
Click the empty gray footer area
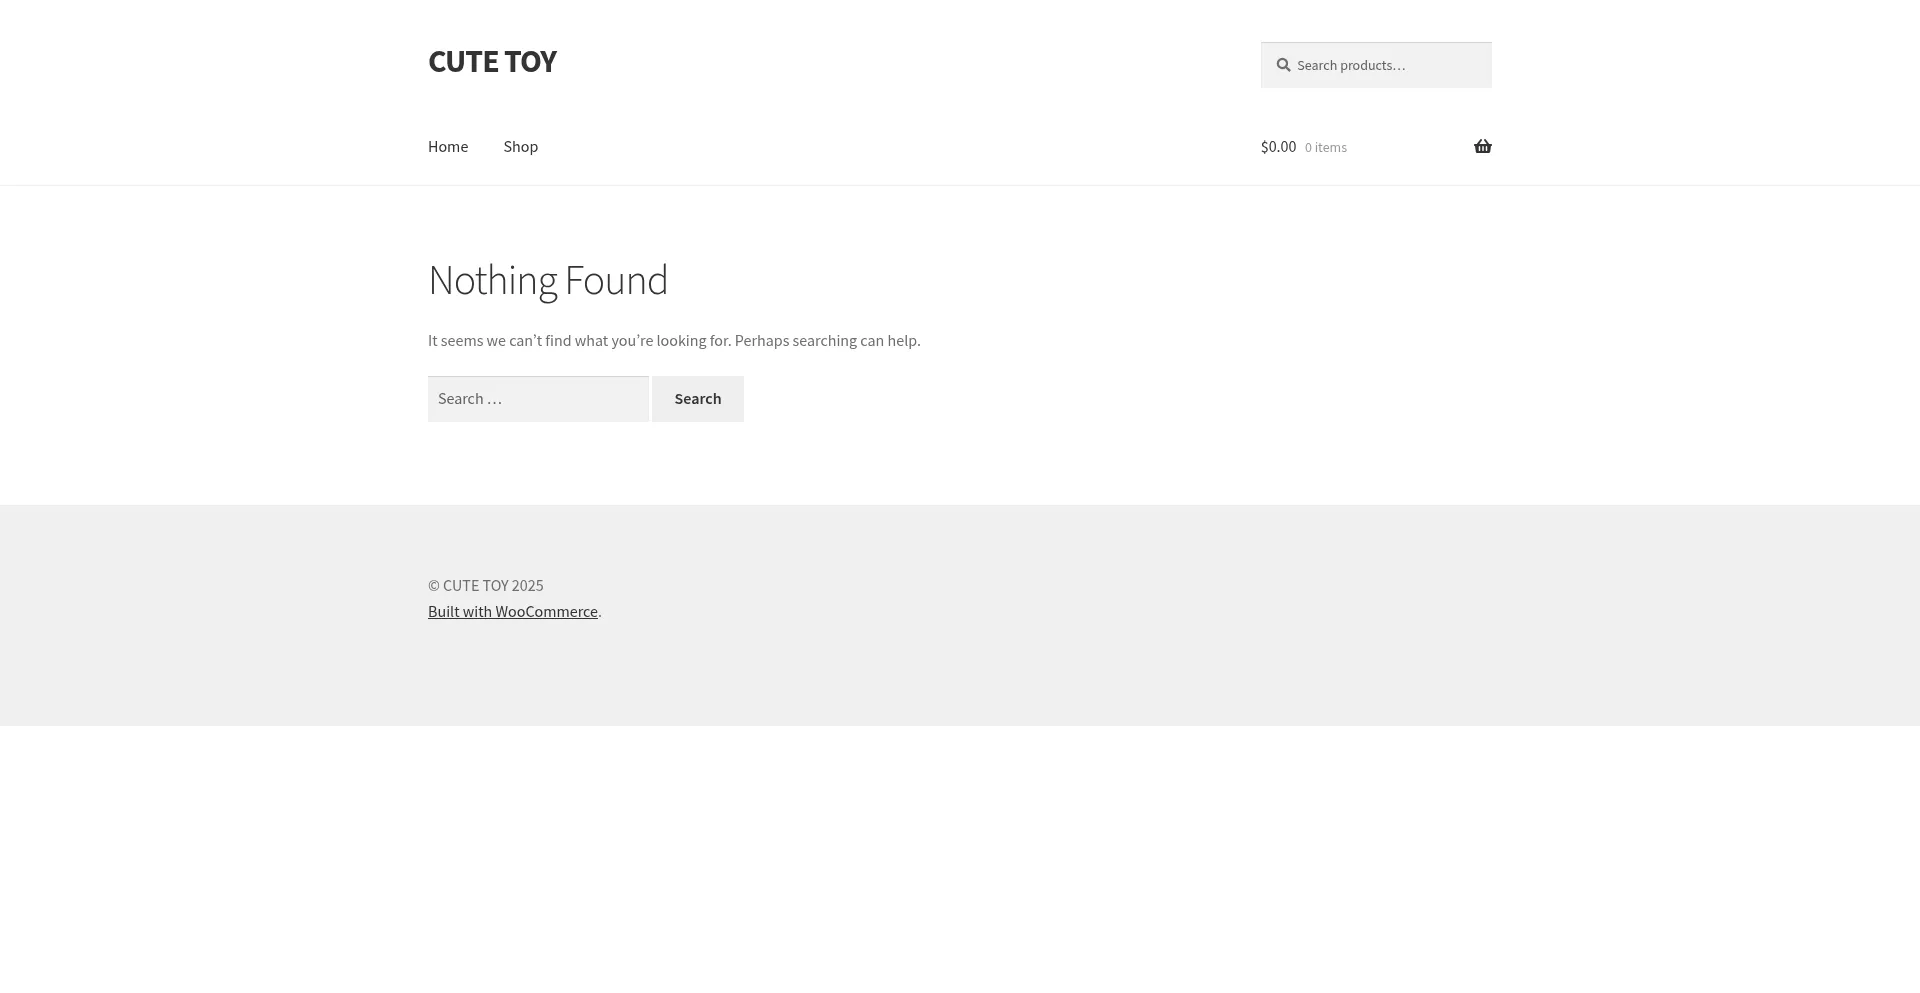tap(1100, 620)
